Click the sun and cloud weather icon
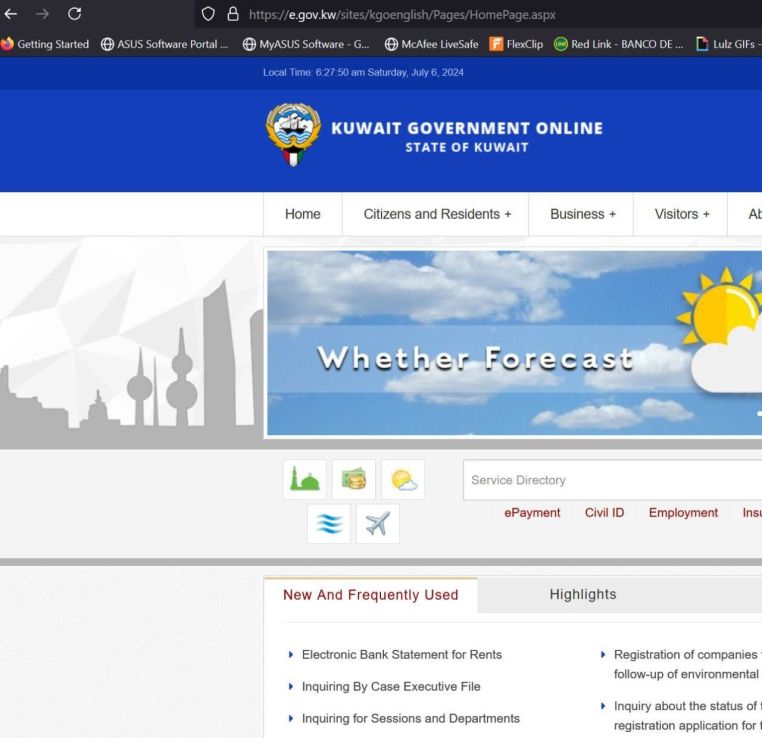 [x=402, y=480]
